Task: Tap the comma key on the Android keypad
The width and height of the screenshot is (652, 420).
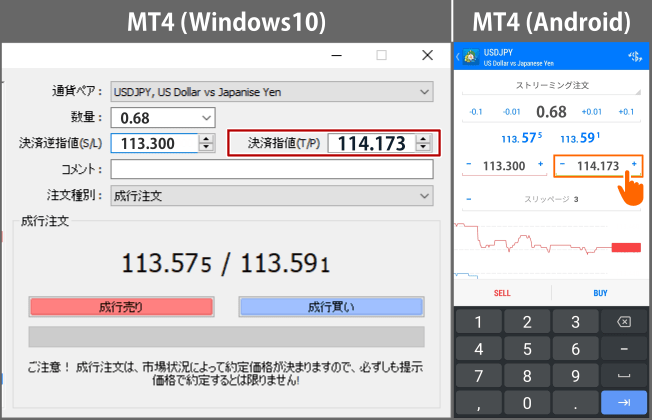Action: [479, 403]
